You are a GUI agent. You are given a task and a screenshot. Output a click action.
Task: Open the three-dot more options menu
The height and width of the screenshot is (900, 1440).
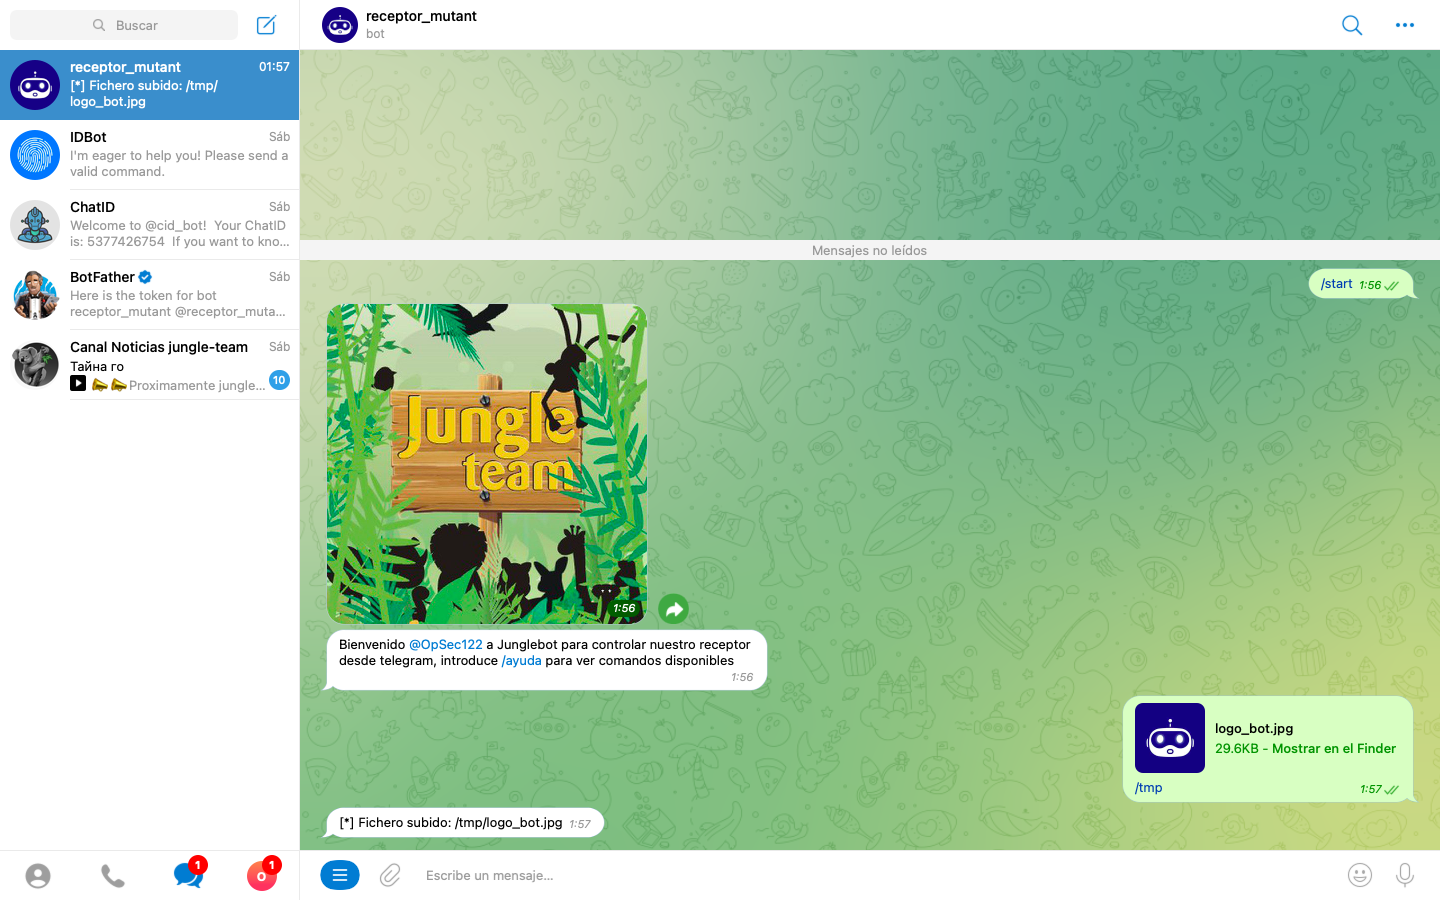[1404, 25]
